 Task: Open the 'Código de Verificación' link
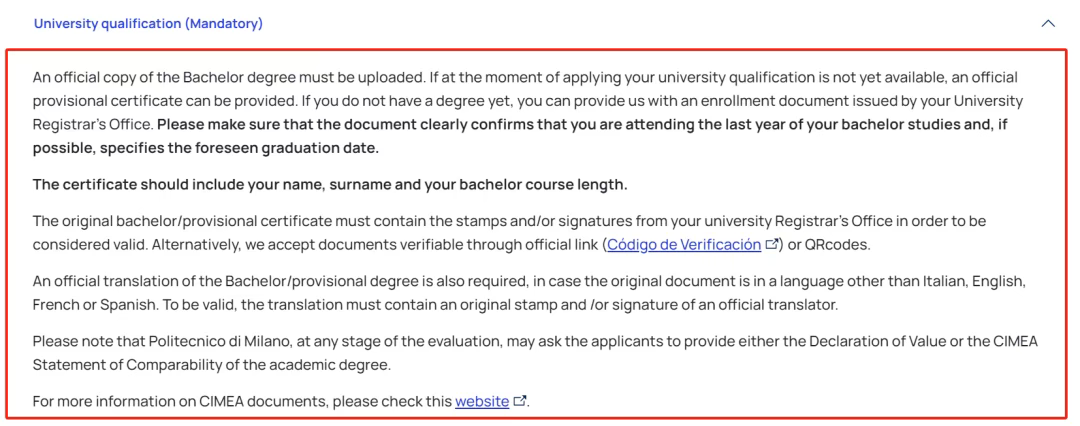click(x=683, y=245)
